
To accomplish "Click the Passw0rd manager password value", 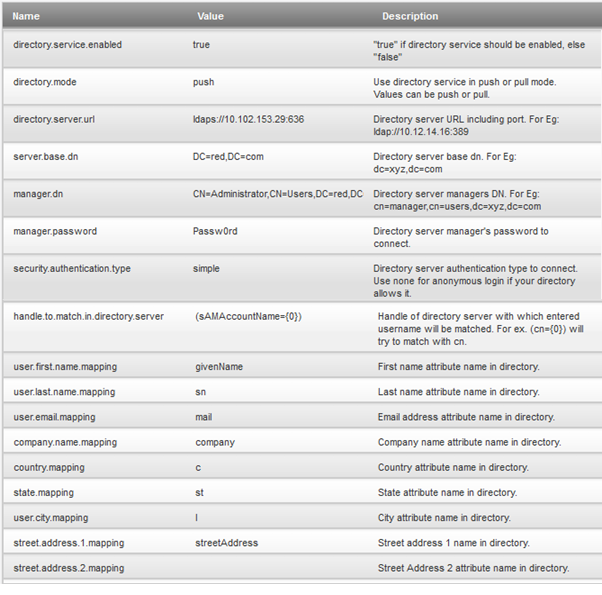I will click(215, 231).
